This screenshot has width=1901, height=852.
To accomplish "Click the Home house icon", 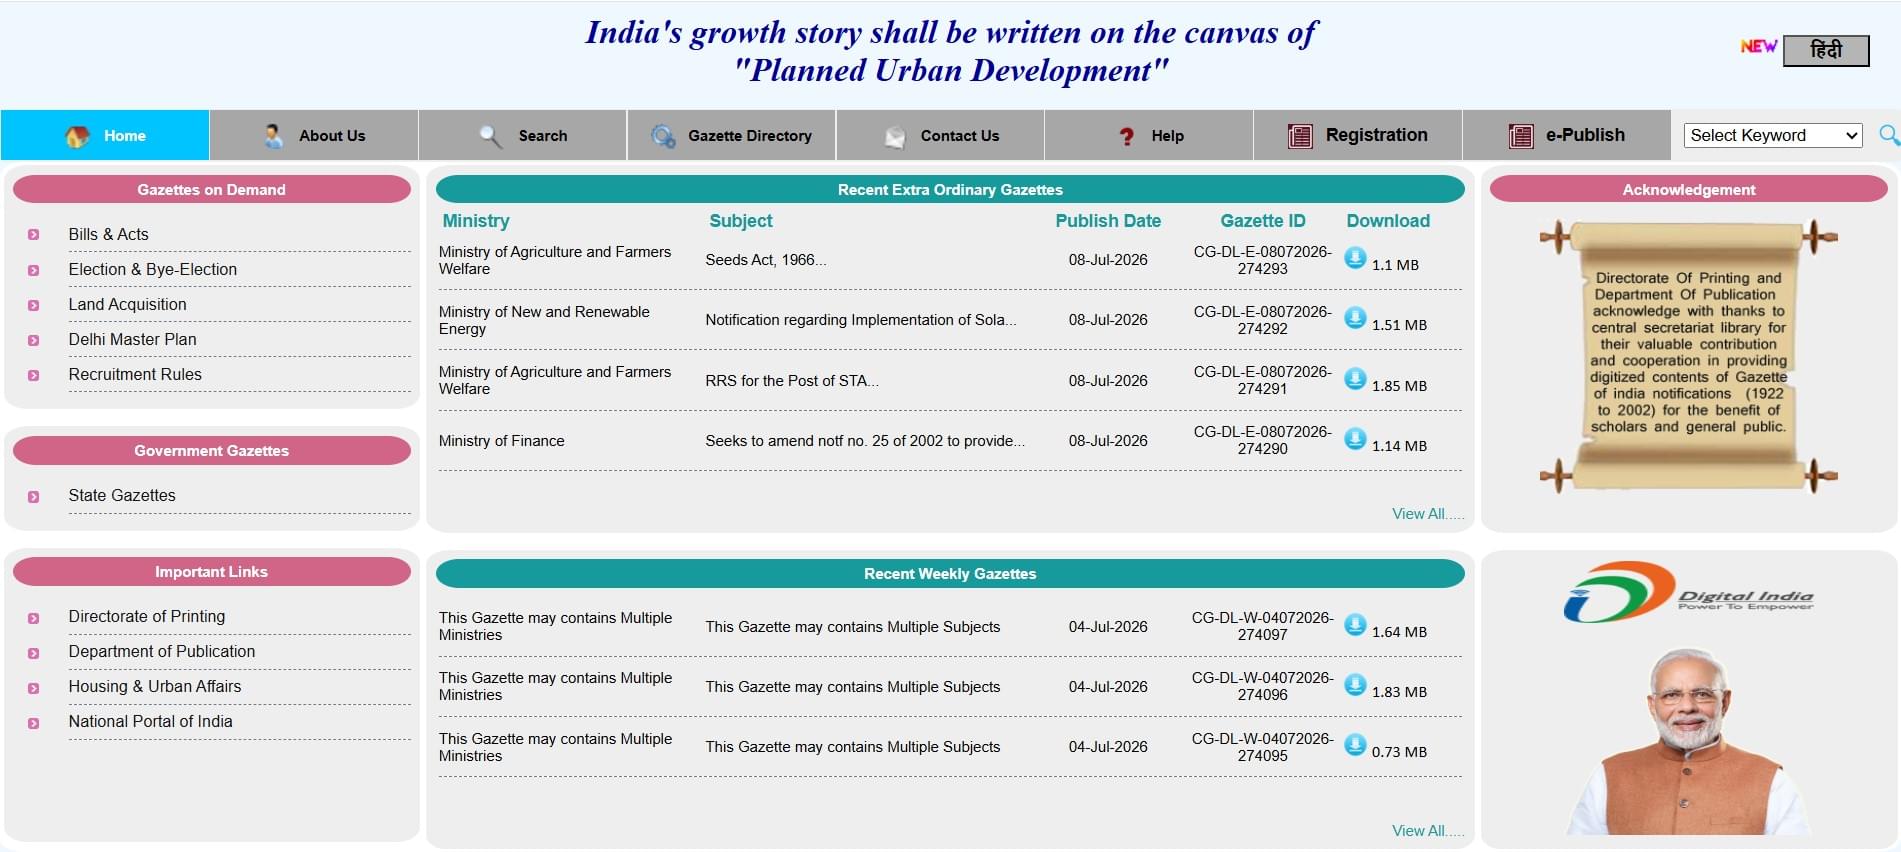I will (77, 136).
